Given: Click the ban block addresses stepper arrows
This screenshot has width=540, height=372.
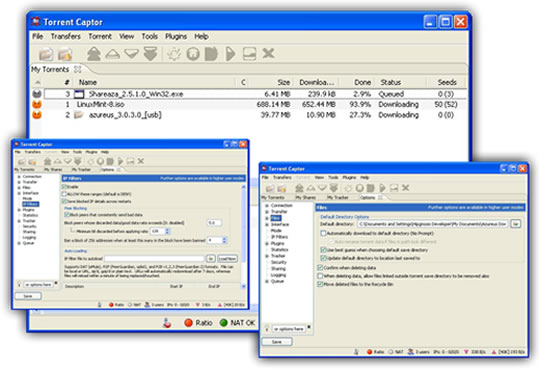Looking at the screenshot, I should tap(225, 240).
